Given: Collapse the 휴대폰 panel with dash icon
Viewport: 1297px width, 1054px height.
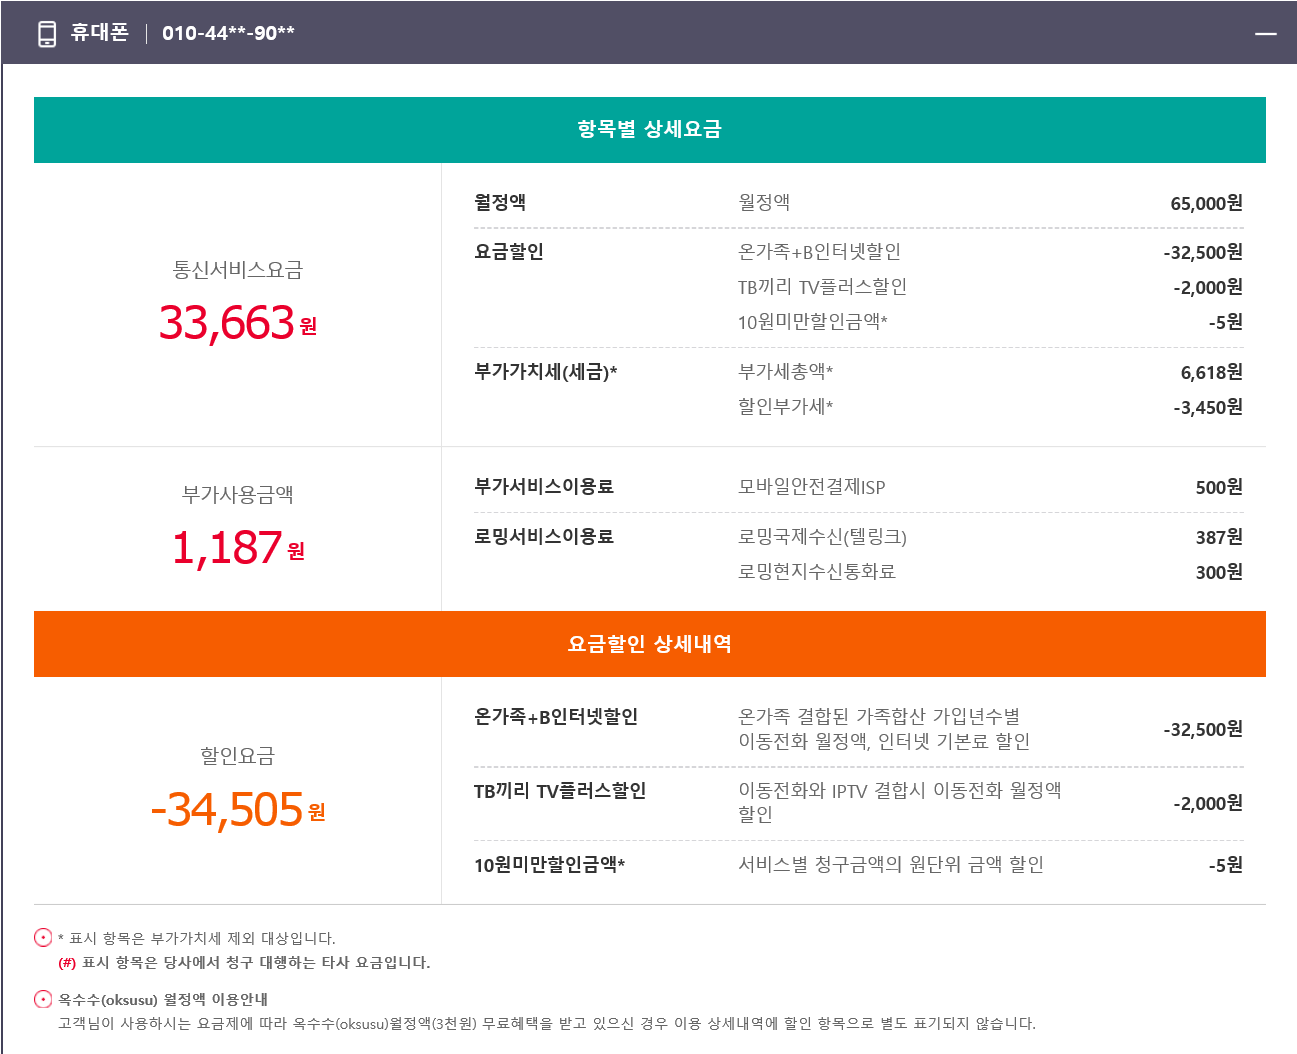Looking at the screenshot, I should click(x=1266, y=34).
